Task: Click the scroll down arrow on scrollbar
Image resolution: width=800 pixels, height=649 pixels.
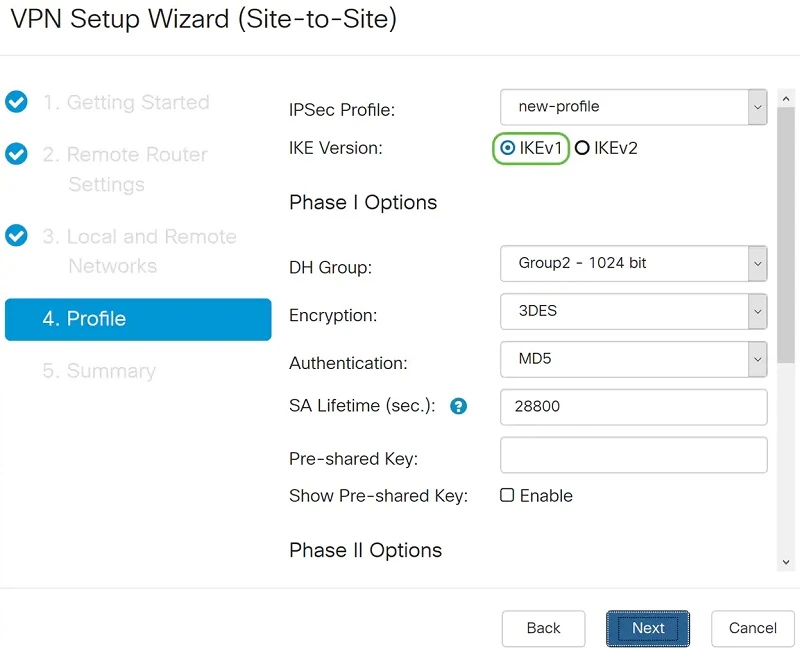Action: (786, 563)
